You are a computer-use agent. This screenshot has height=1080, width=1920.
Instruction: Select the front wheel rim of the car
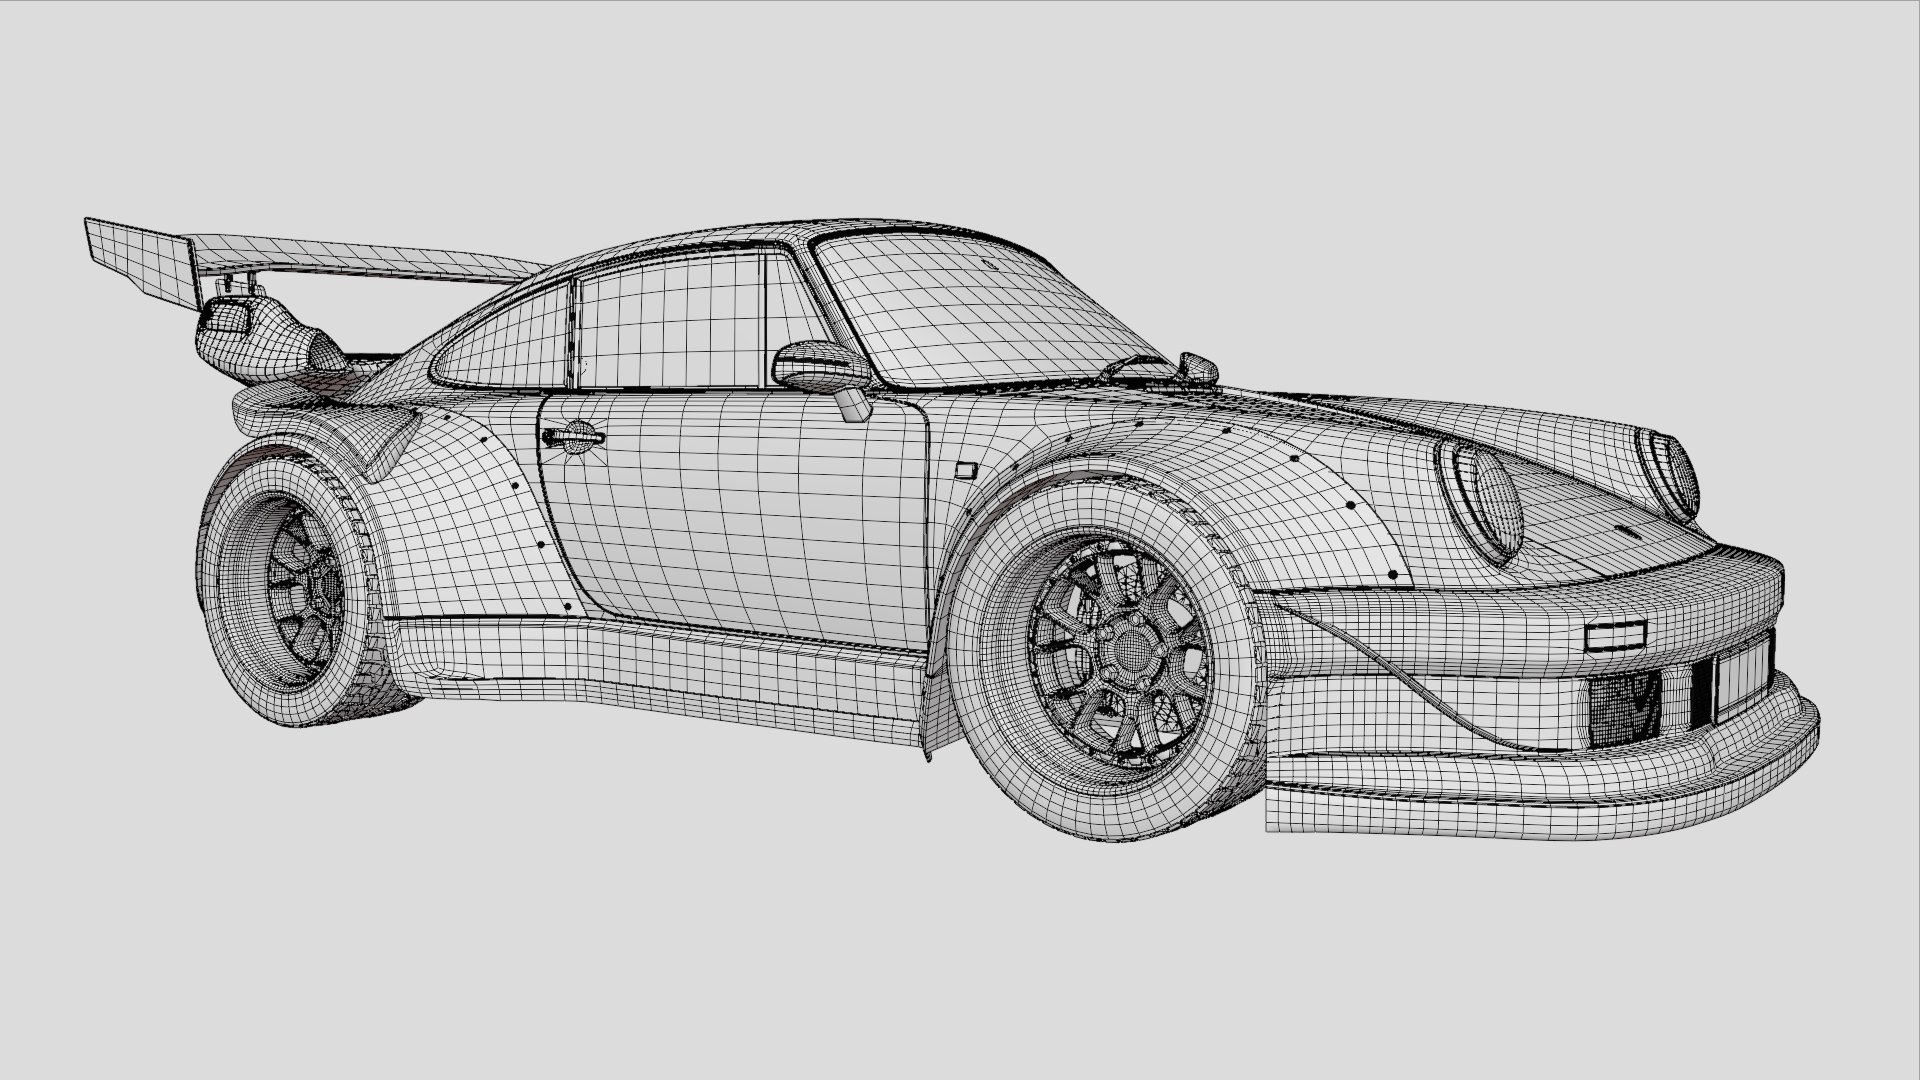click(1120, 657)
